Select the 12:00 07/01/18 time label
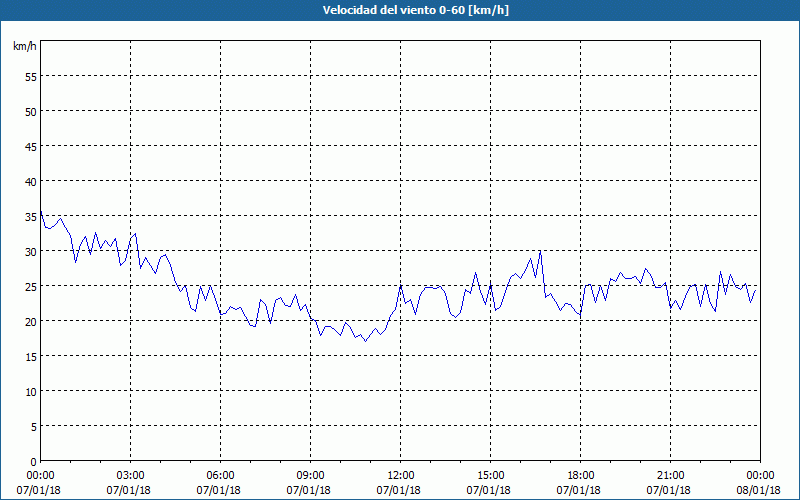The image size is (800, 500). tap(399, 483)
